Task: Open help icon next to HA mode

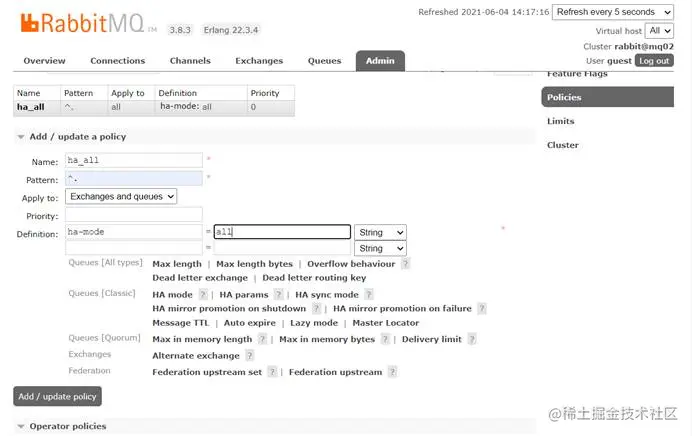Action: [203, 294]
